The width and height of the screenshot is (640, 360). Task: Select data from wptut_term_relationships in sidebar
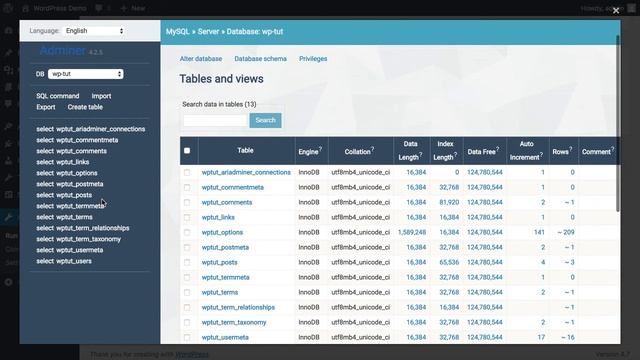(45, 228)
